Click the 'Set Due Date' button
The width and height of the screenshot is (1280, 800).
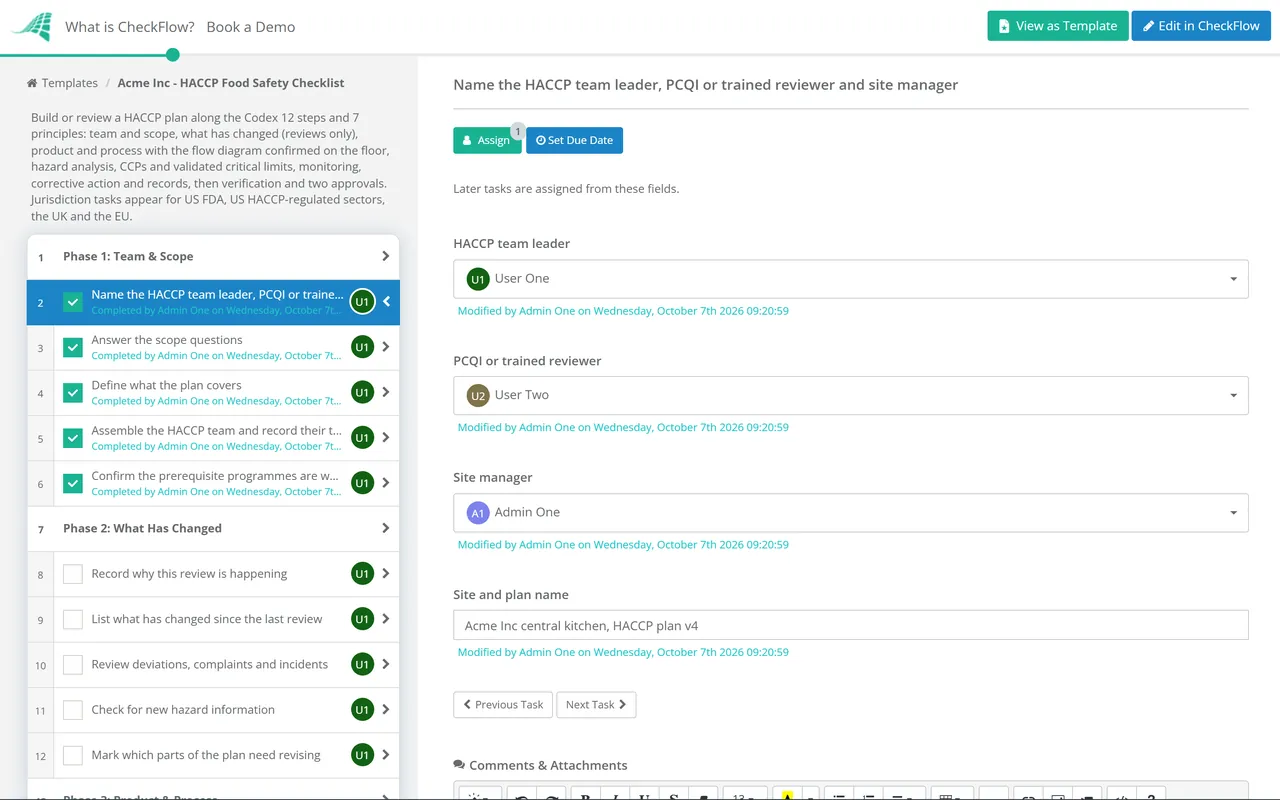(574, 140)
